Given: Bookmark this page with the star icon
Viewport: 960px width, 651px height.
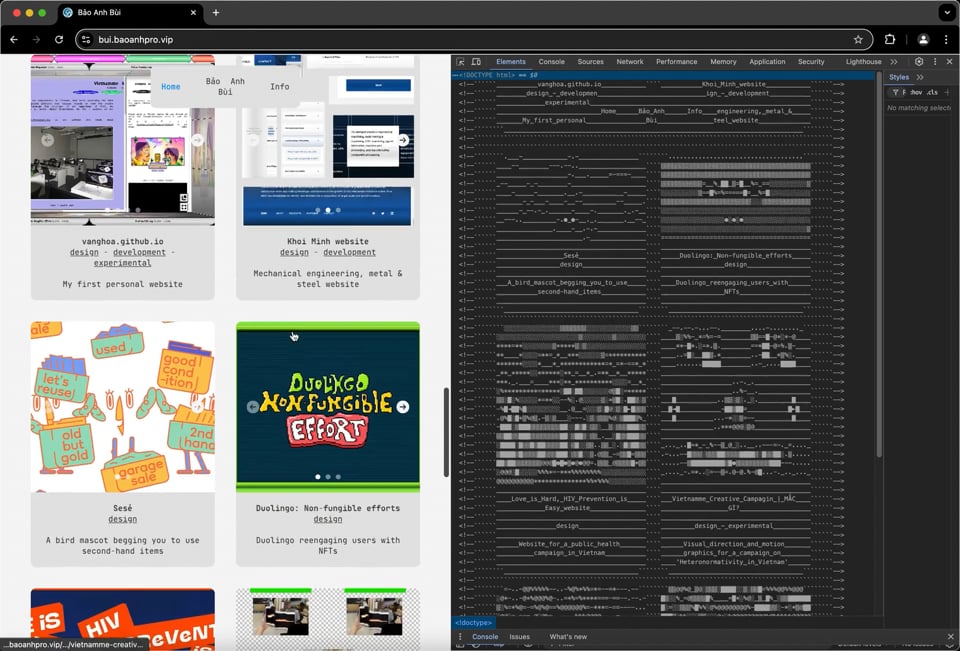Looking at the screenshot, I should [x=858, y=39].
